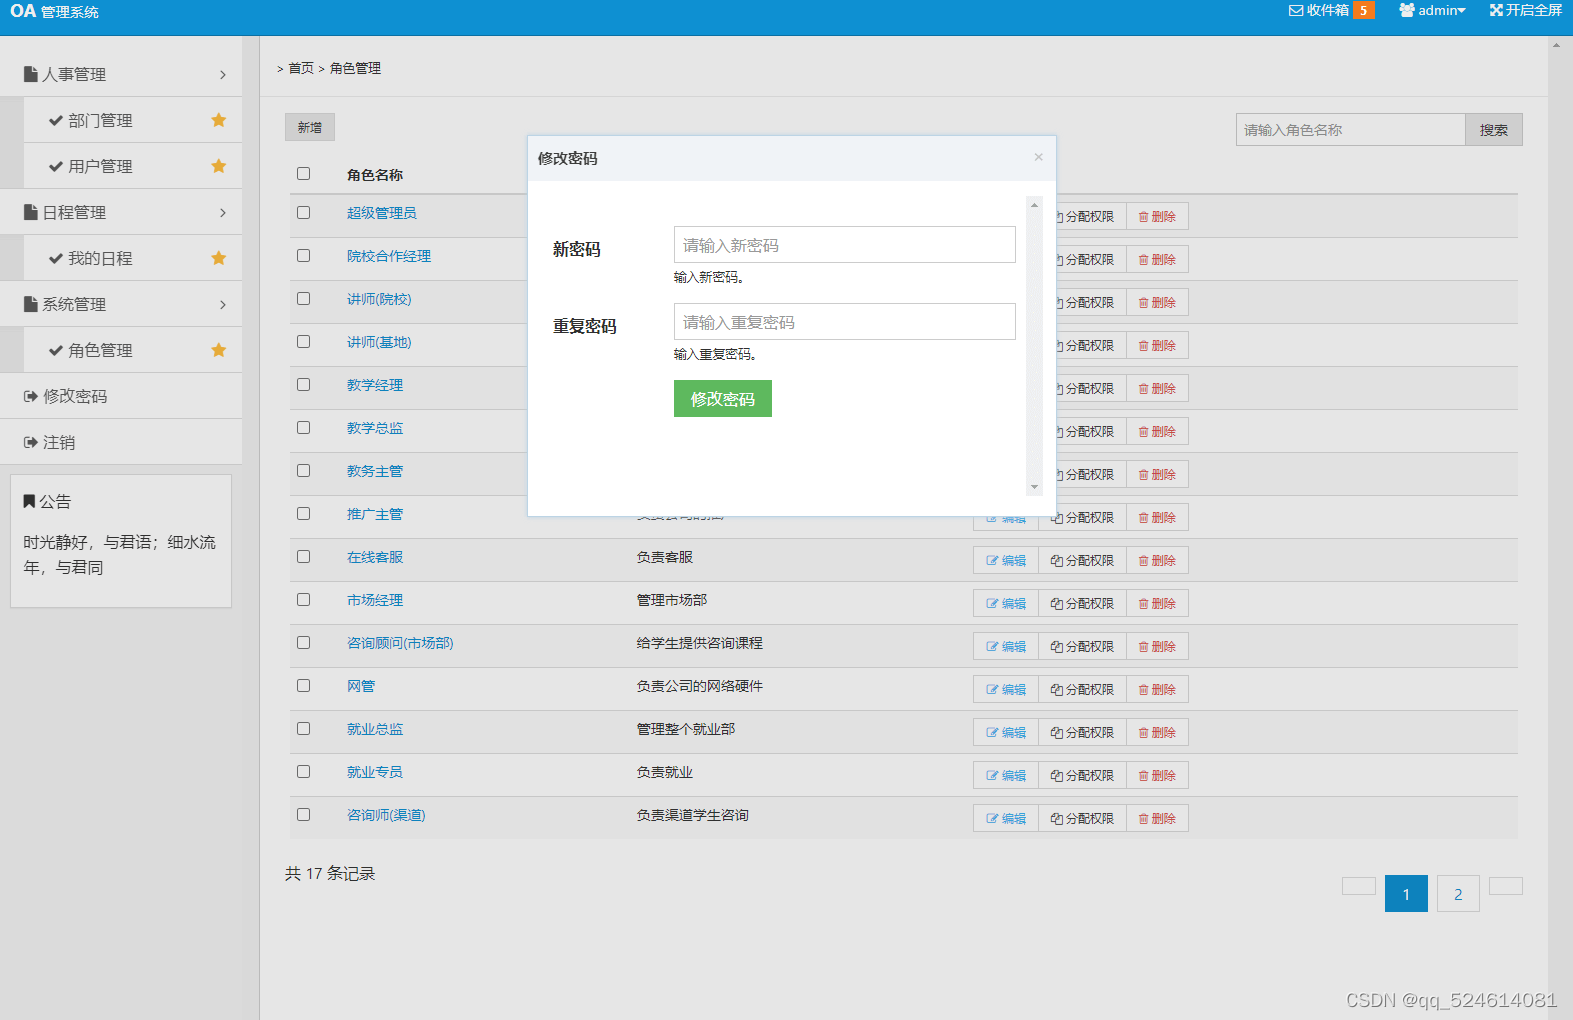This screenshot has height=1020, width=1573.
Task: Click the logout icon beside 注销
Action: tap(31, 442)
